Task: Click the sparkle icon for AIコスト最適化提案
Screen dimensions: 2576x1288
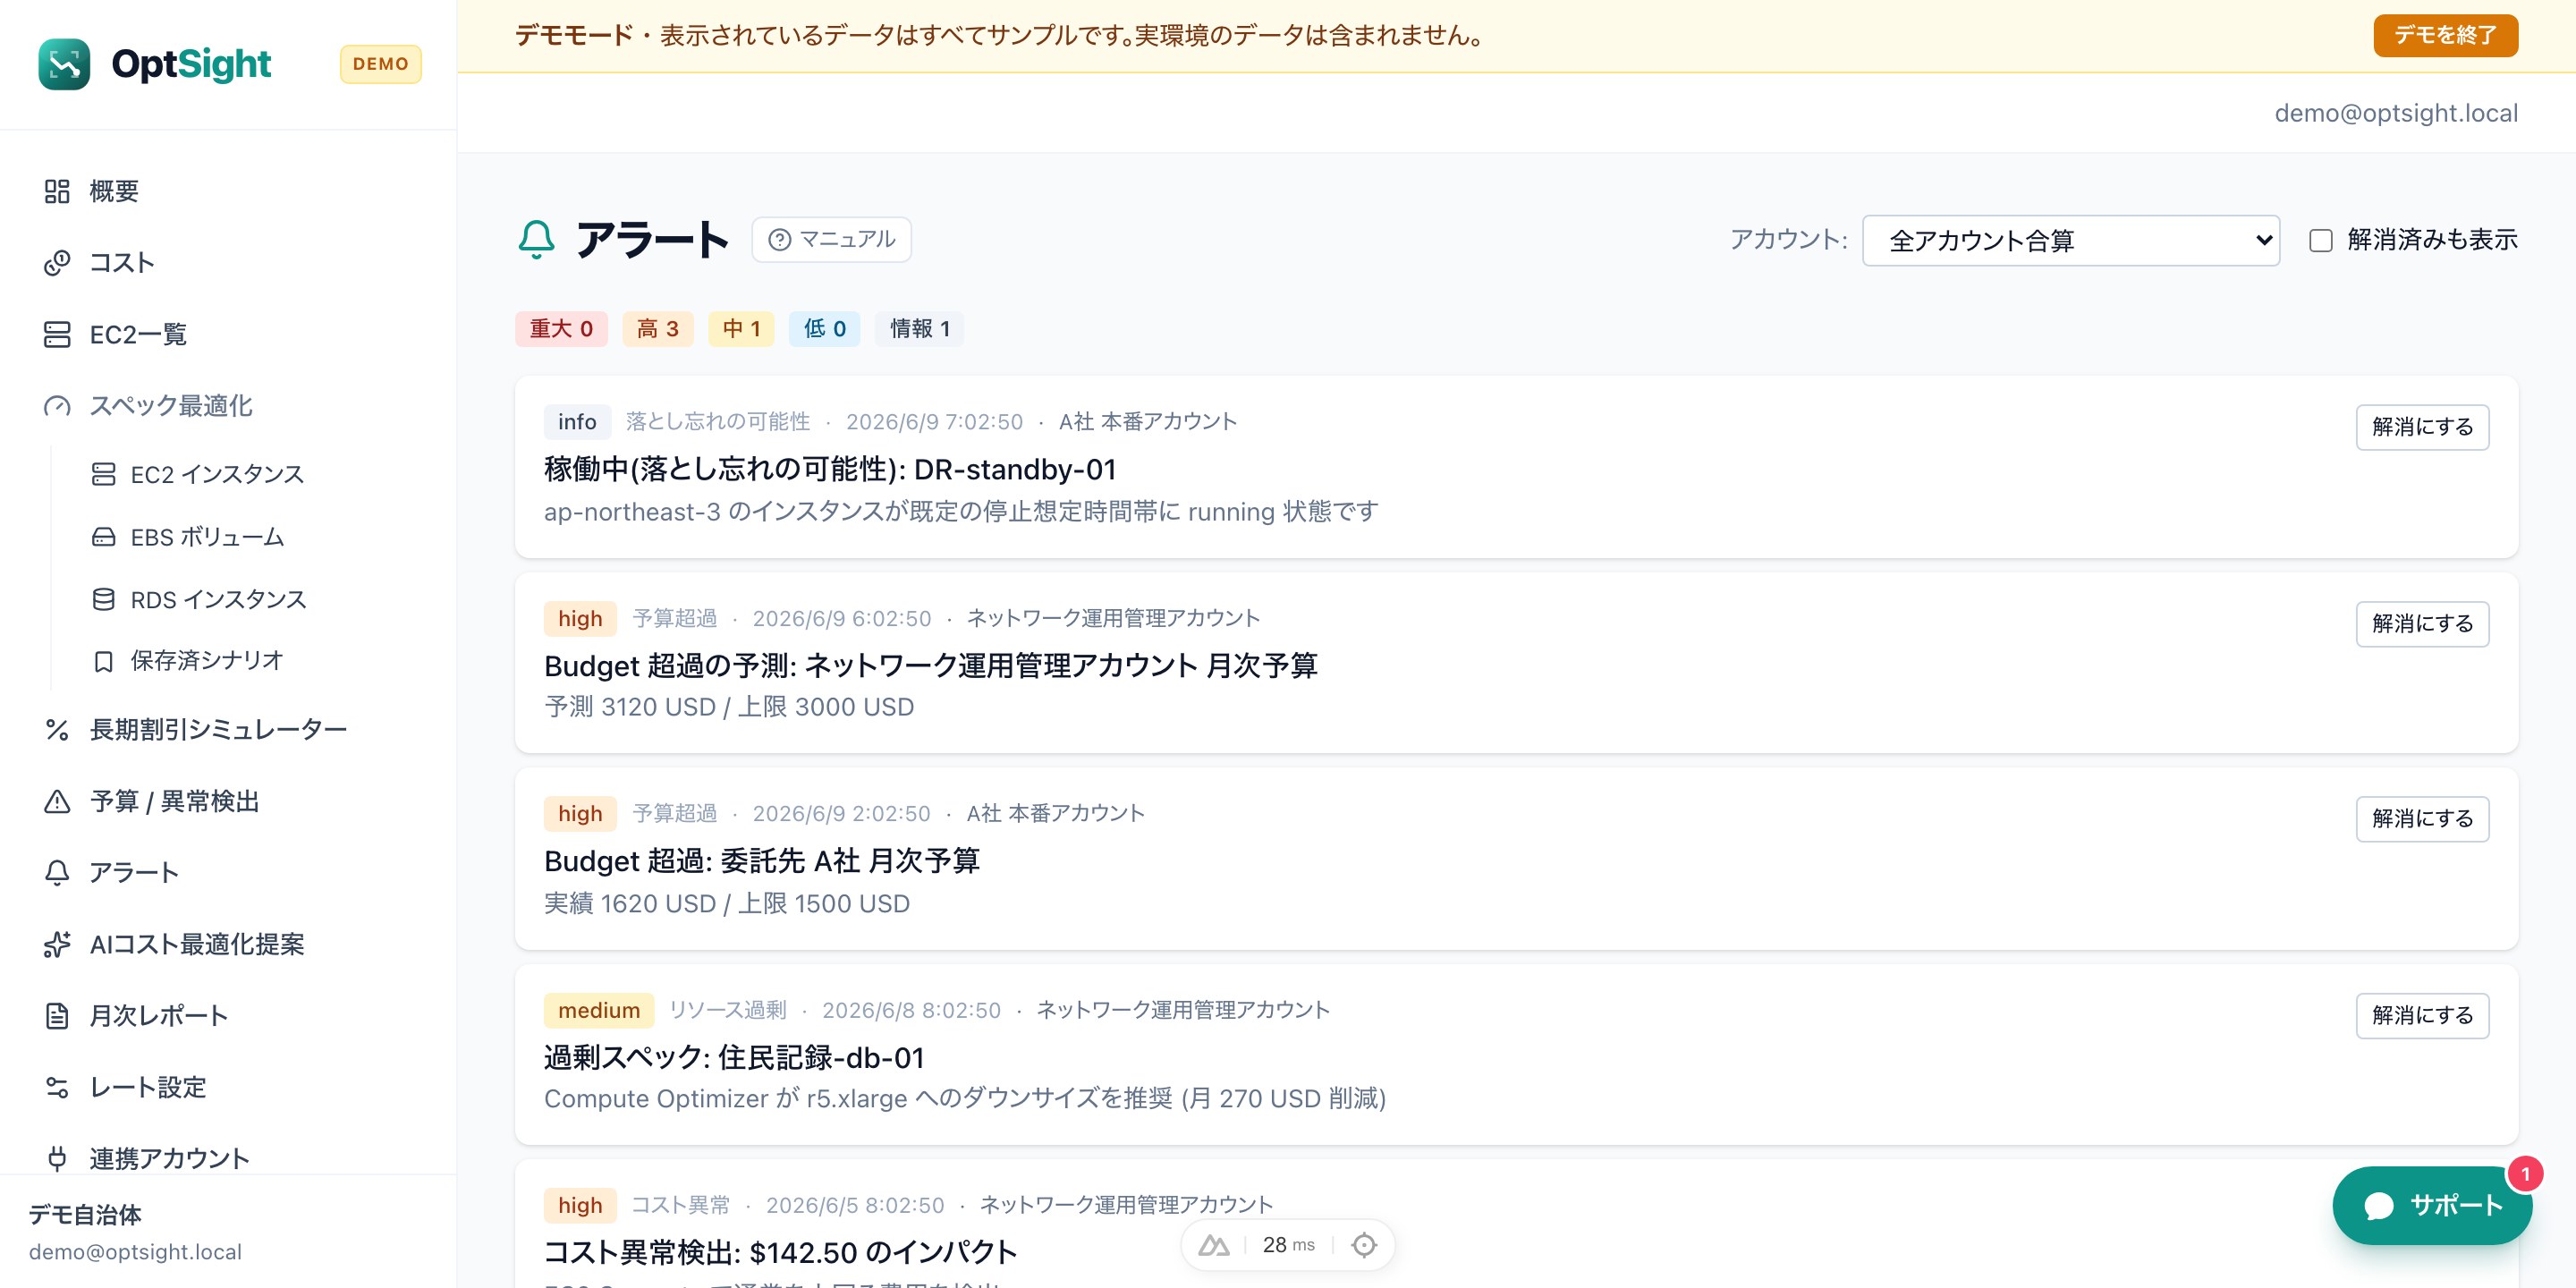Action: 57,944
